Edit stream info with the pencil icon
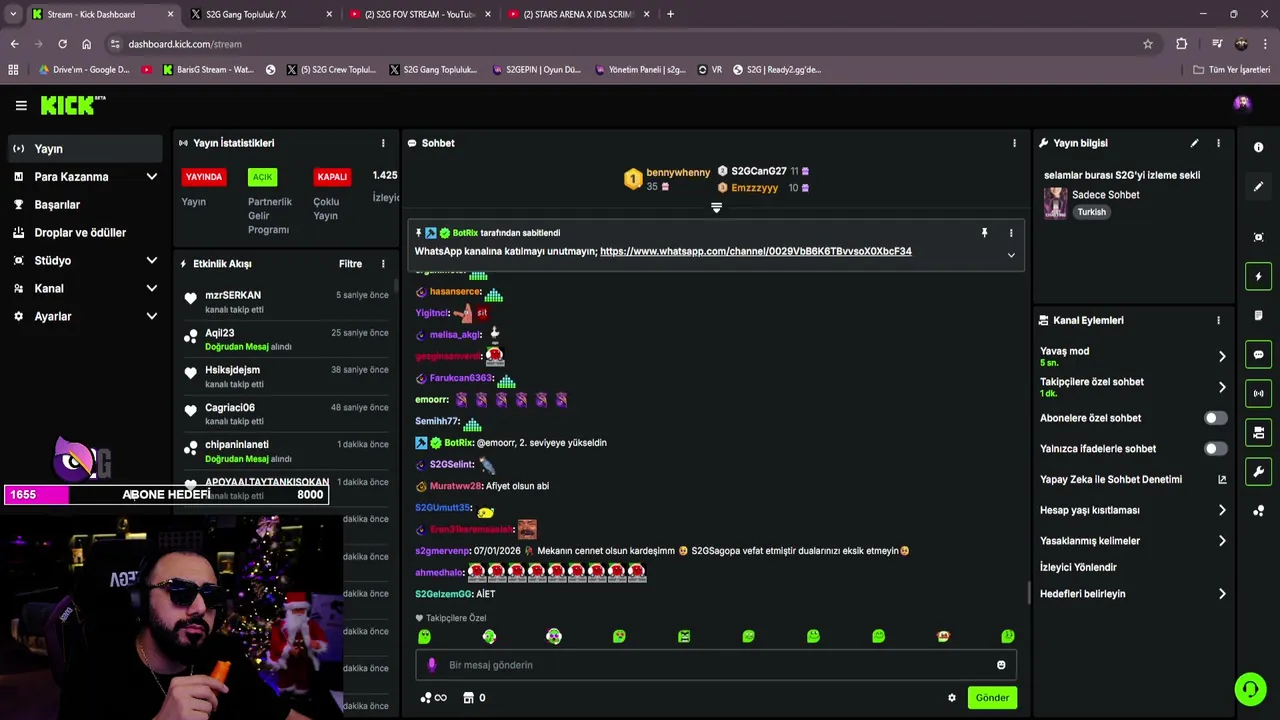The width and height of the screenshot is (1280, 720). click(1194, 143)
